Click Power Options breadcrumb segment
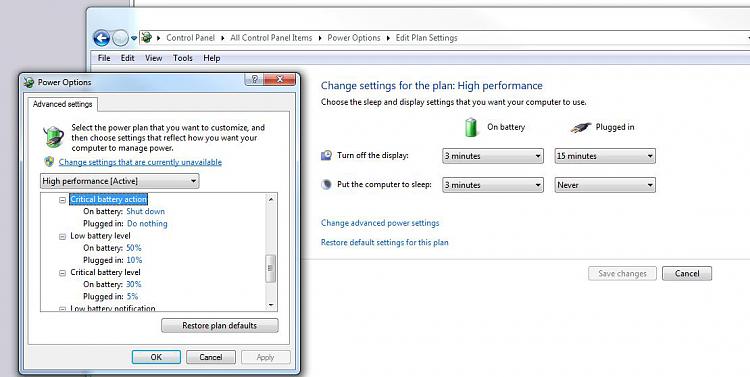 point(354,38)
